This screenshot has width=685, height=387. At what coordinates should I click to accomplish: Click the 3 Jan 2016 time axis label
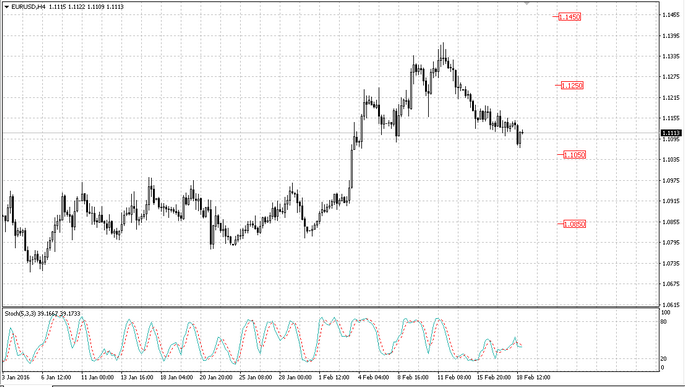(x=16, y=377)
